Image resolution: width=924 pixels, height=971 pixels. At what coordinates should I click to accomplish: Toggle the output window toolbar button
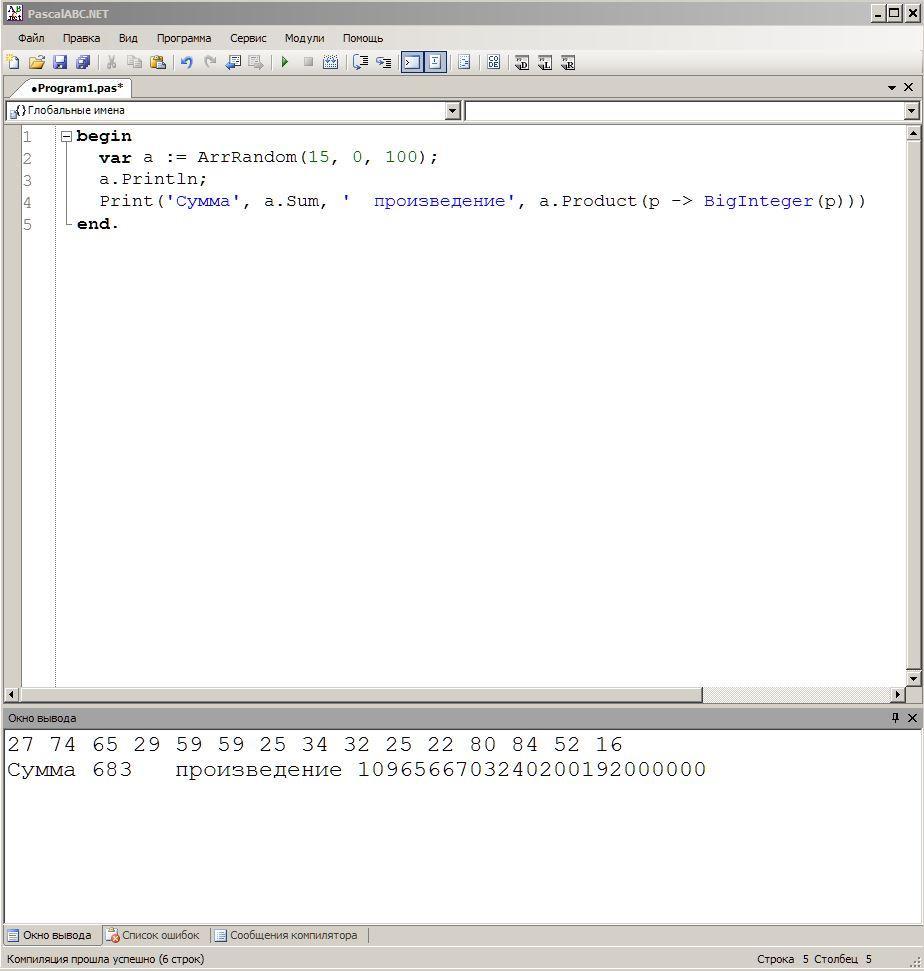click(x=412, y=62)
